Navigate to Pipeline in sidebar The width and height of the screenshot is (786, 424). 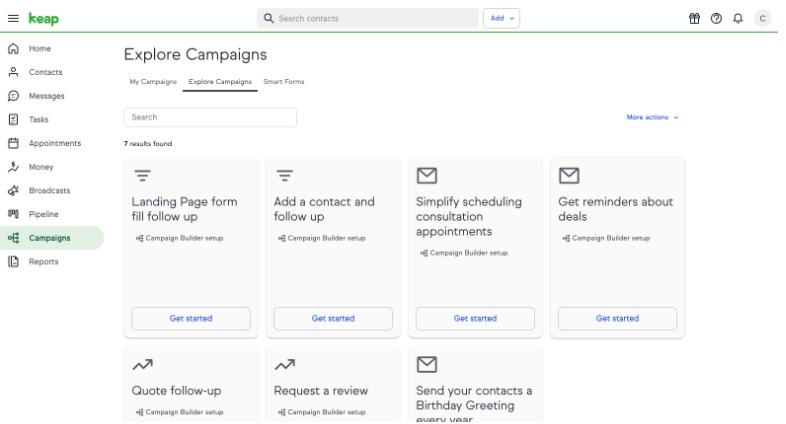[x=44, y=214]
